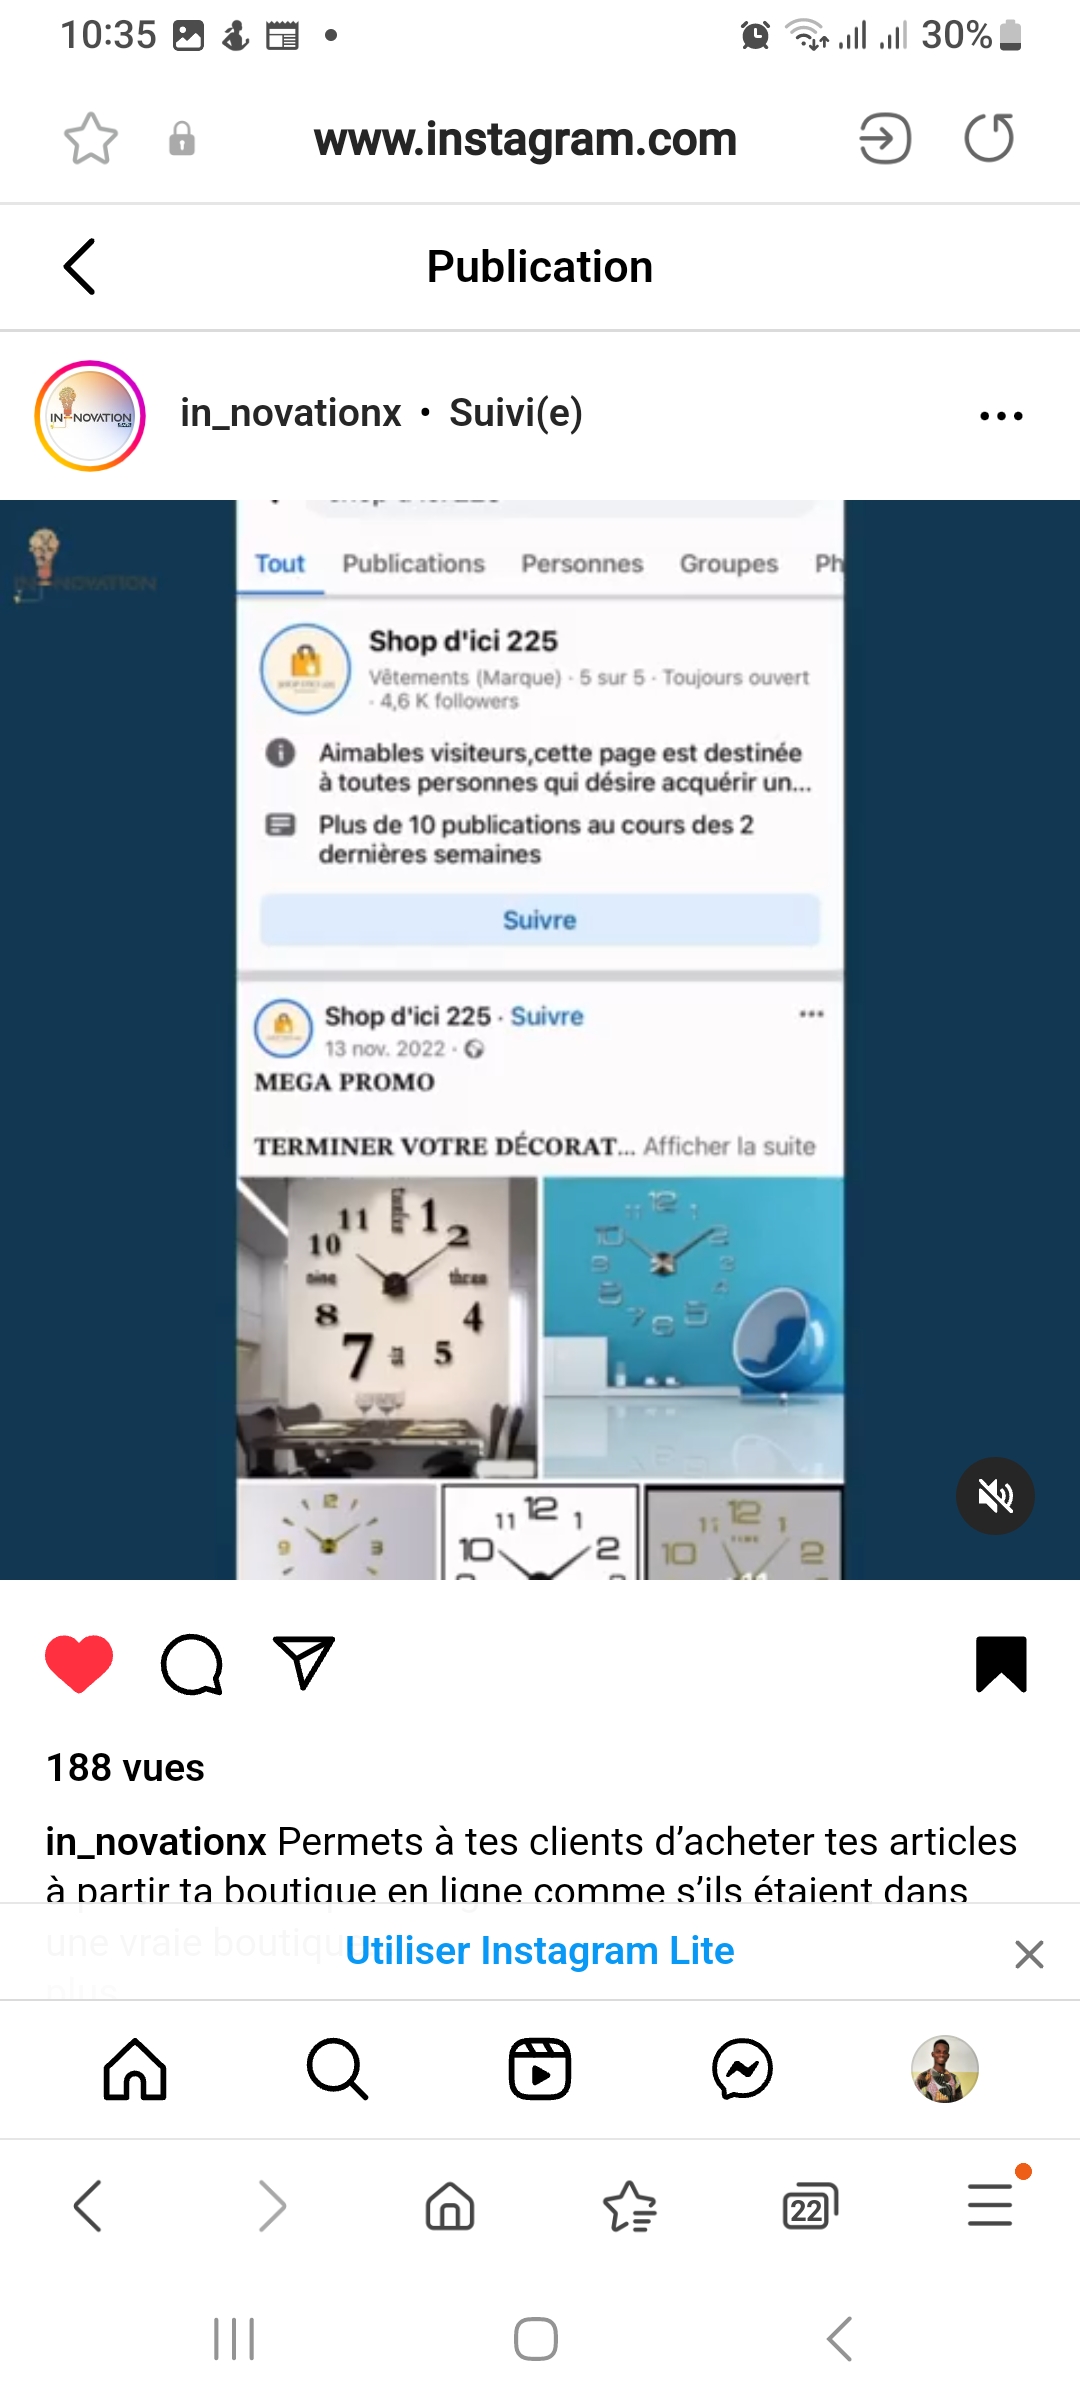Tap Utiliser Instagram Lite link
Screen dimensions: 1080x2408
[540, 1951]
